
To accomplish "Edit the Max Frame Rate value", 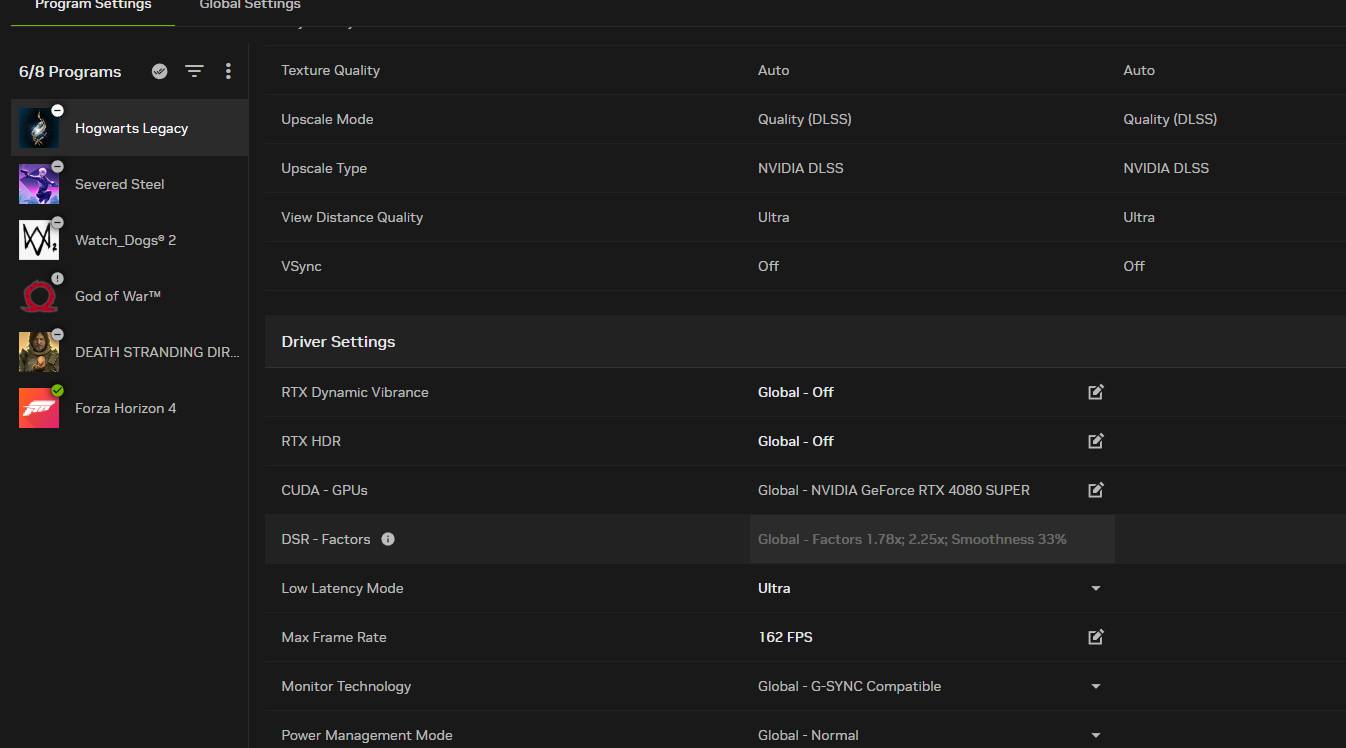I will click(x=1096, y=637).
